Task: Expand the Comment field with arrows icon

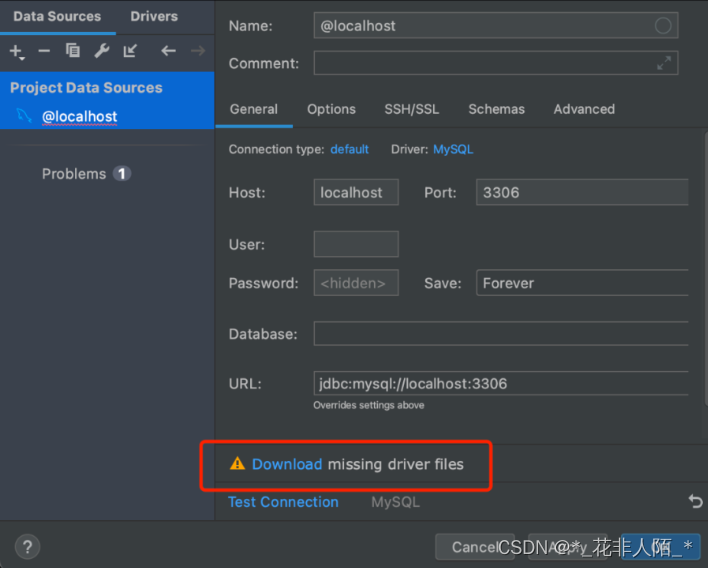Action: click(x=664, y=63)
